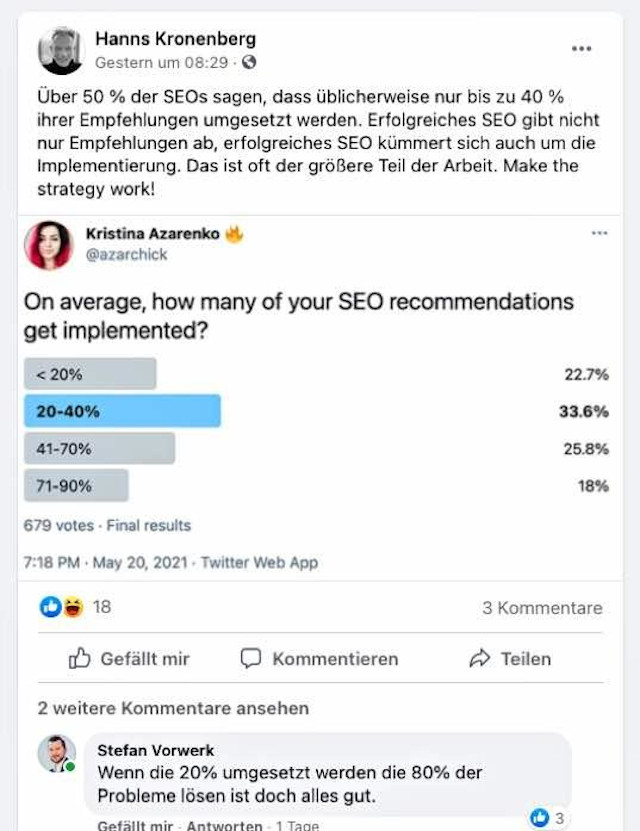Select the highlighted 20-40% poll bar
This screenshot has height=831, width=640.
click(x=122, y=411)
